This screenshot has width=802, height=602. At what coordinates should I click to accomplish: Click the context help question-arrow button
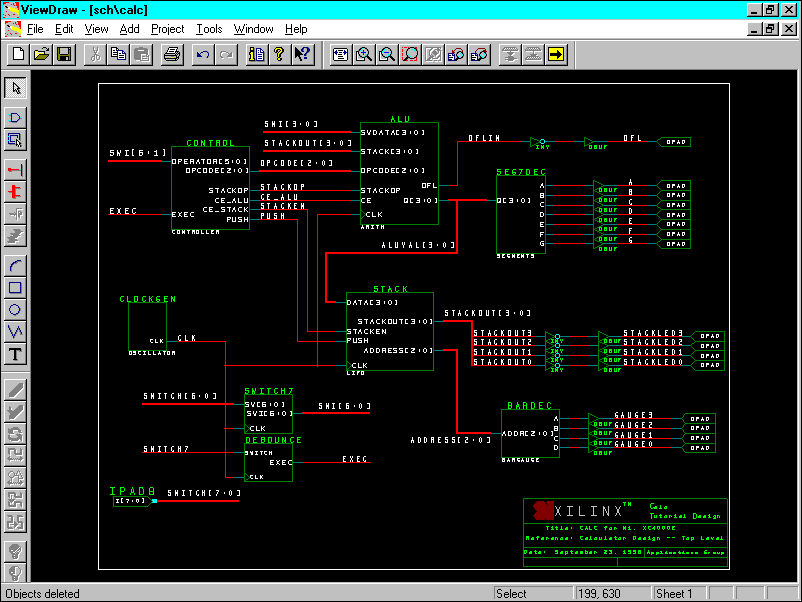tap(302, 54)
